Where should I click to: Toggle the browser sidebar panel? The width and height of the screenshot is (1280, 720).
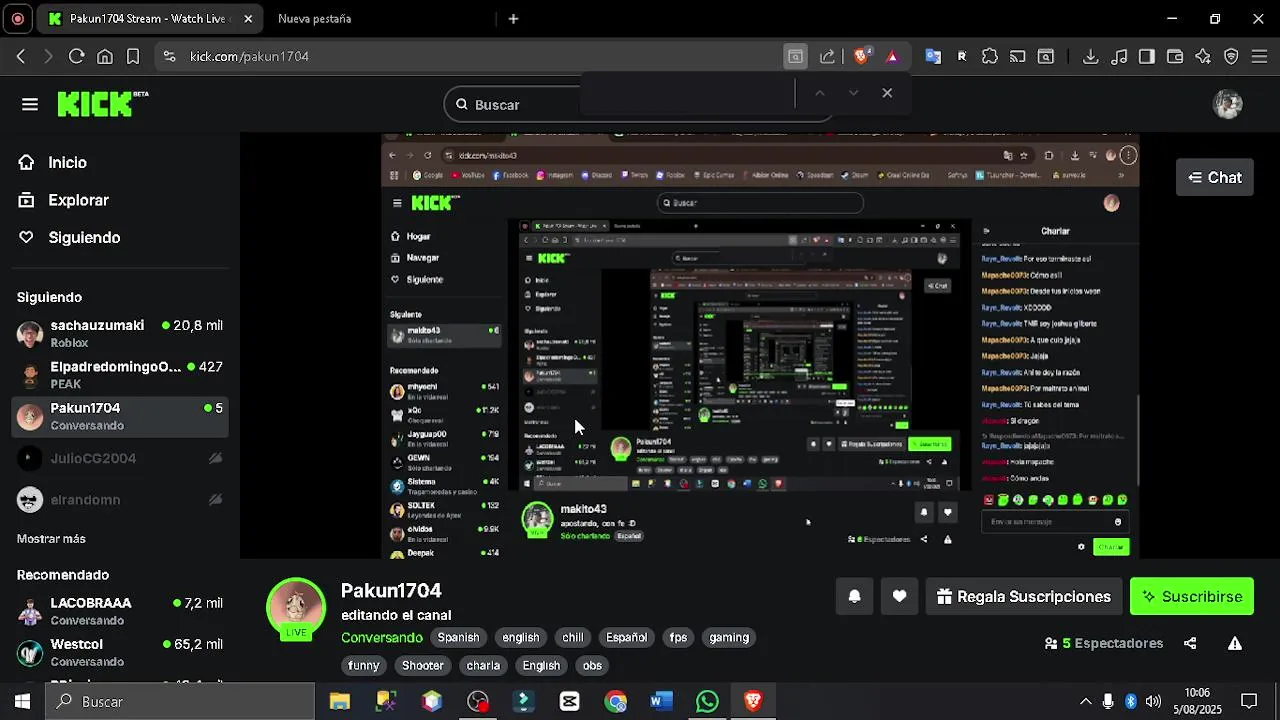click(x=1147, y=57)
